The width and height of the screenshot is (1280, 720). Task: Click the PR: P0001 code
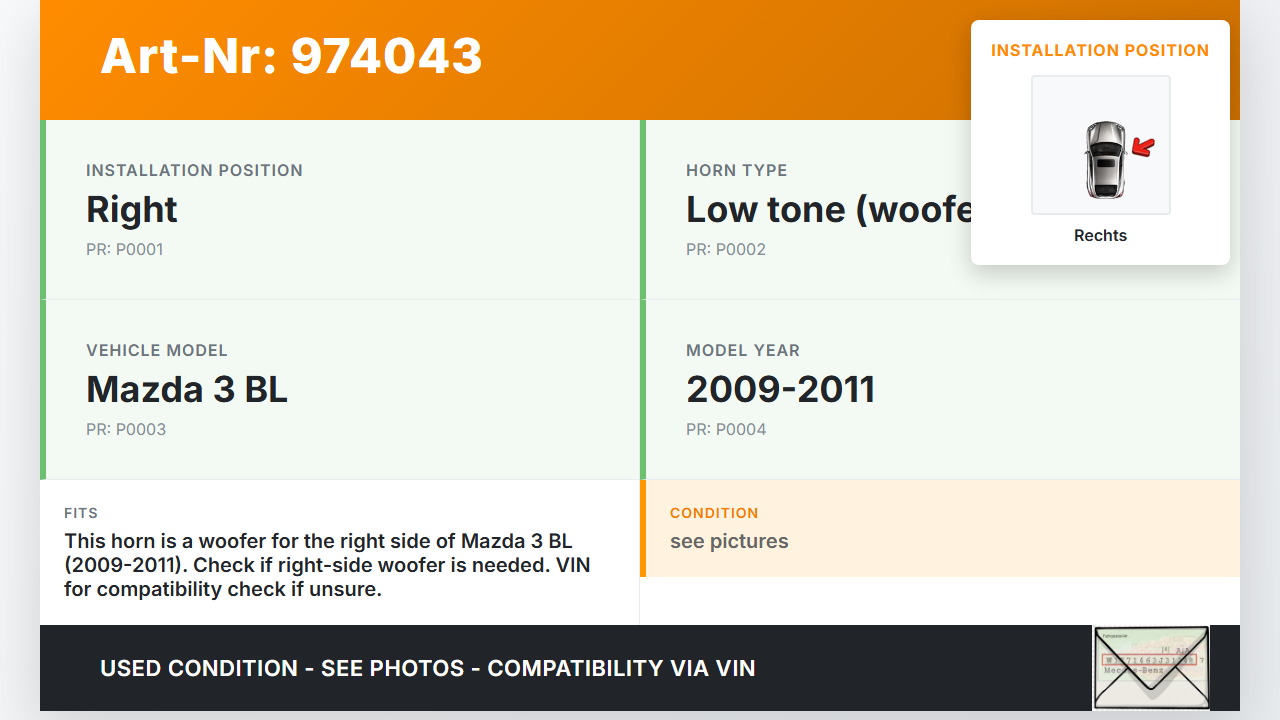[x=124, y=250]
